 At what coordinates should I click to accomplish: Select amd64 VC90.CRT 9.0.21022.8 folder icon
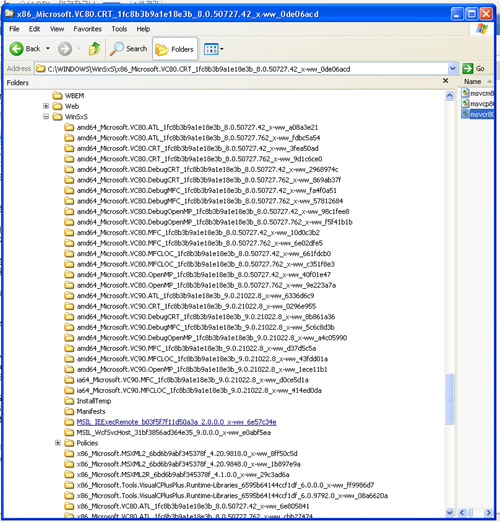(x=69, y=306)
